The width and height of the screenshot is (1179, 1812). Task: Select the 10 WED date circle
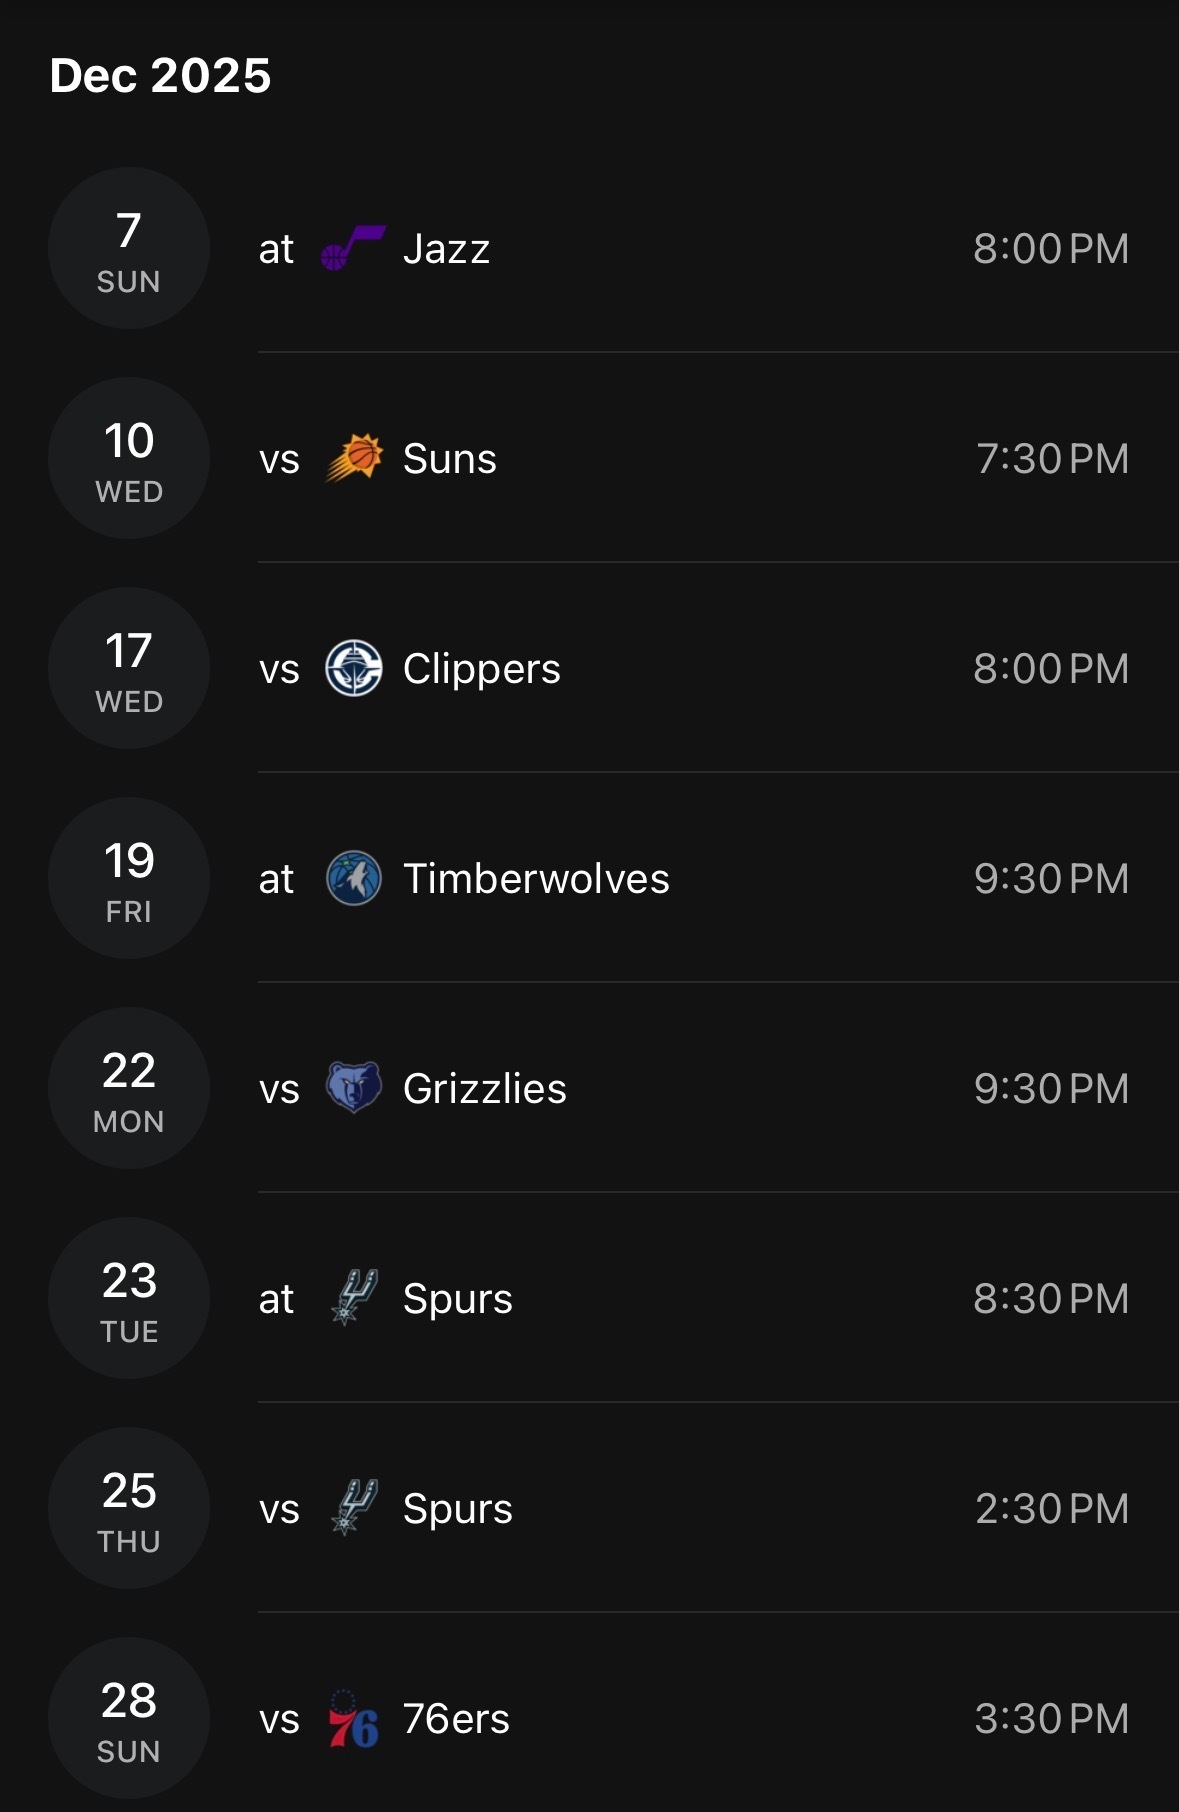click(129, 458)
